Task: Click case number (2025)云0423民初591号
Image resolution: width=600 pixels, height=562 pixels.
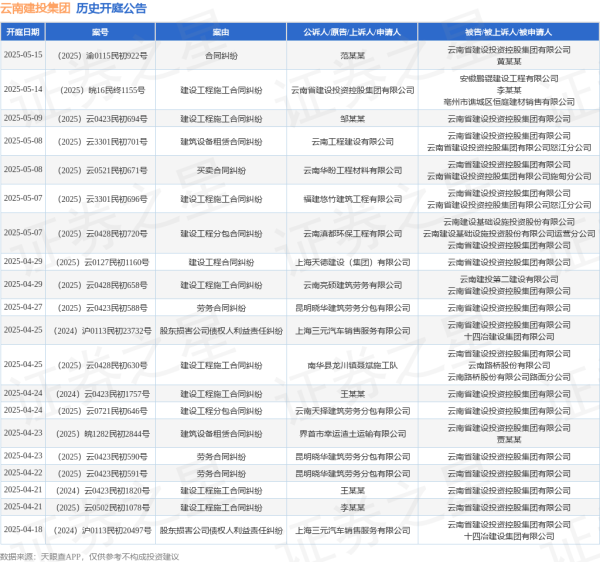Action: [x=103, y=474]
